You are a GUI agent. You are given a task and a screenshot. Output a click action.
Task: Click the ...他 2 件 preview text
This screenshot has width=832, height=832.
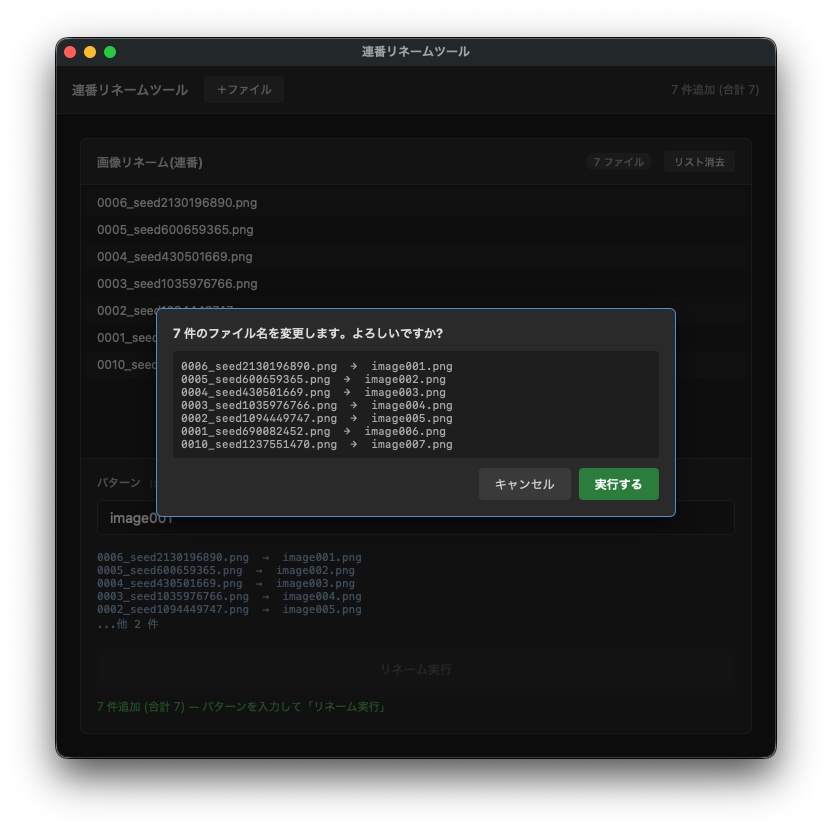(x=127, y=624)
